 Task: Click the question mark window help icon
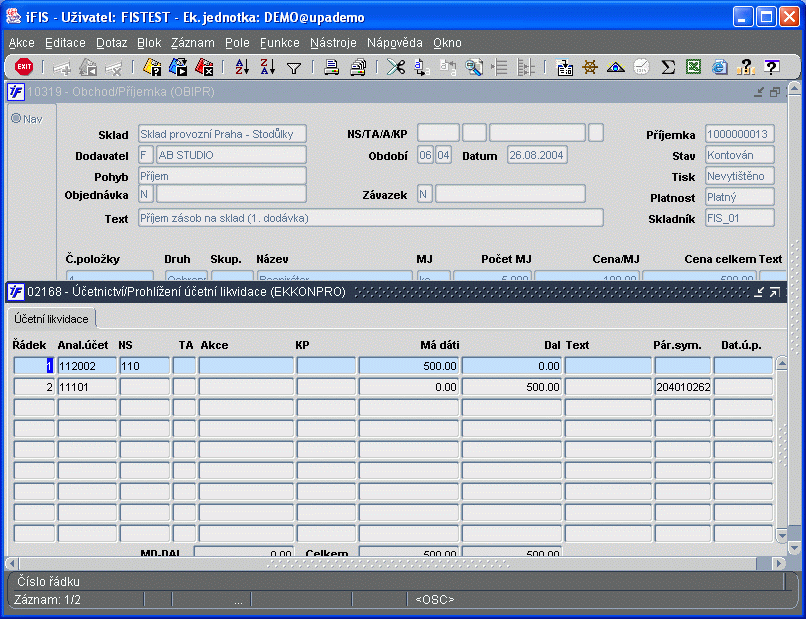coord(771,67)
